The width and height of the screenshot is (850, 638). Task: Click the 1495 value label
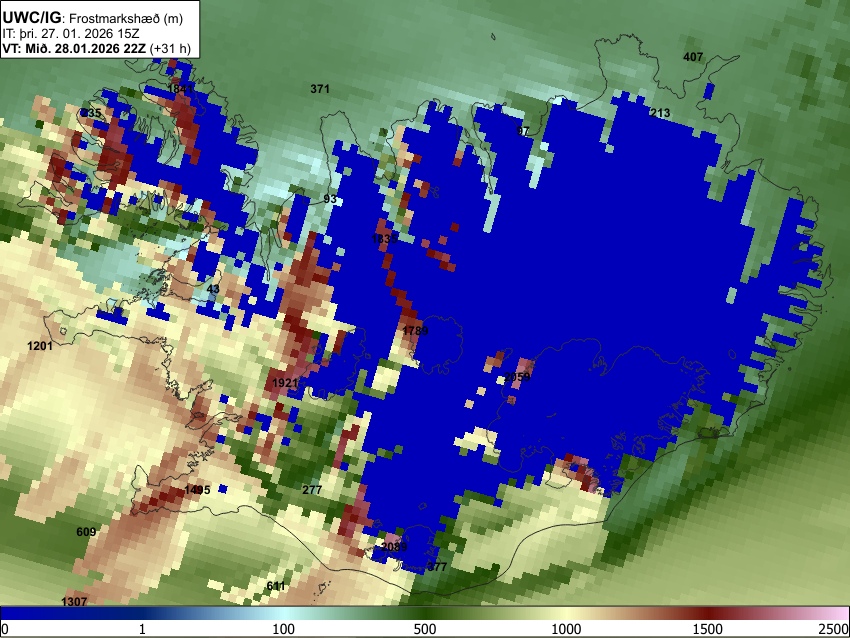coord(197,490)
